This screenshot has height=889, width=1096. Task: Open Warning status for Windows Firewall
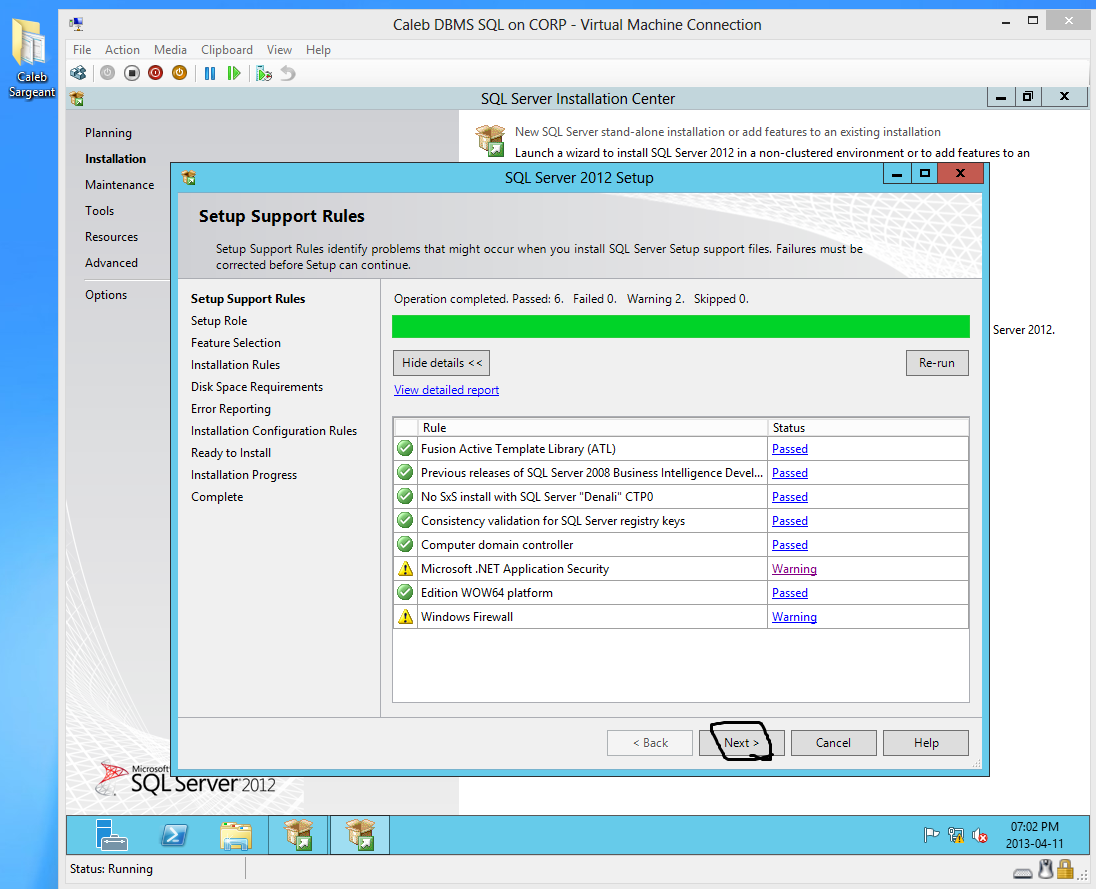pyautogui.click(x=794, y=616)
